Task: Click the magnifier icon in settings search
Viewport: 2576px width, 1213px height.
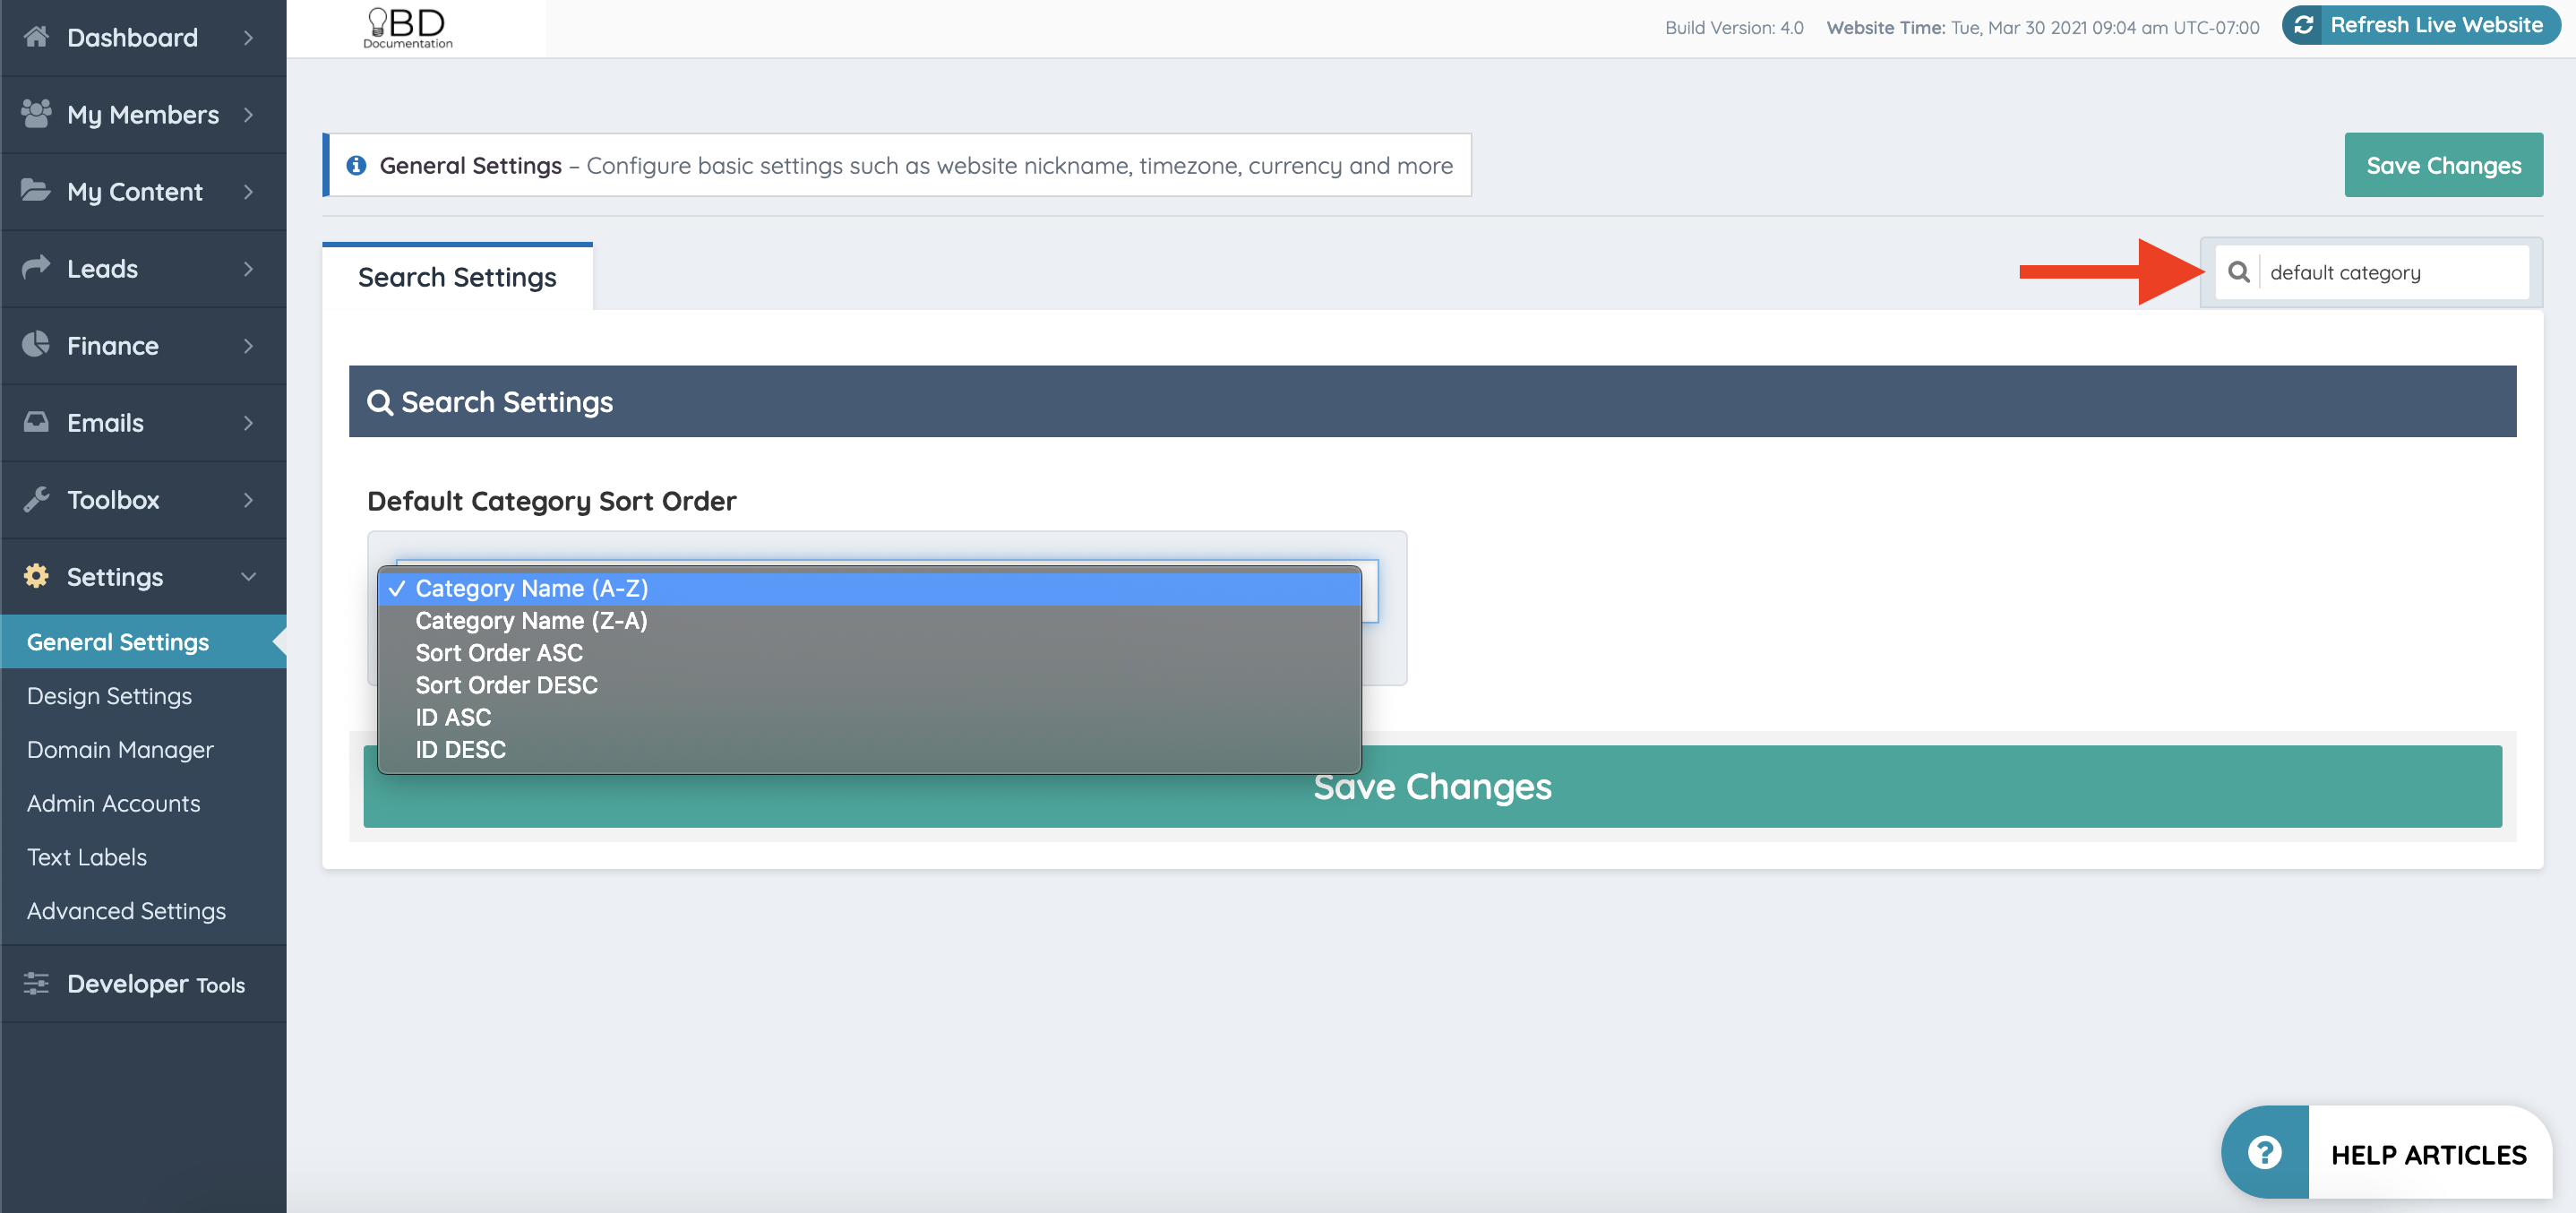Action: pos(2238,272)
